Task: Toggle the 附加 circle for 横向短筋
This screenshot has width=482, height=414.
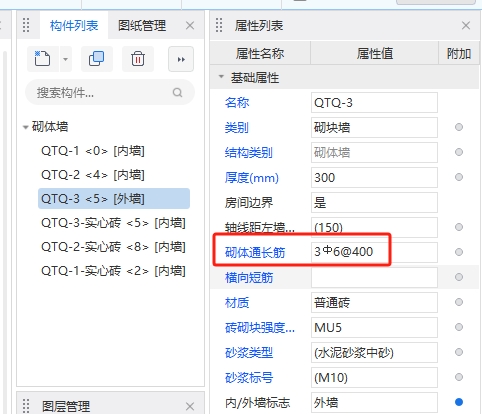Action: click(459, 277)
